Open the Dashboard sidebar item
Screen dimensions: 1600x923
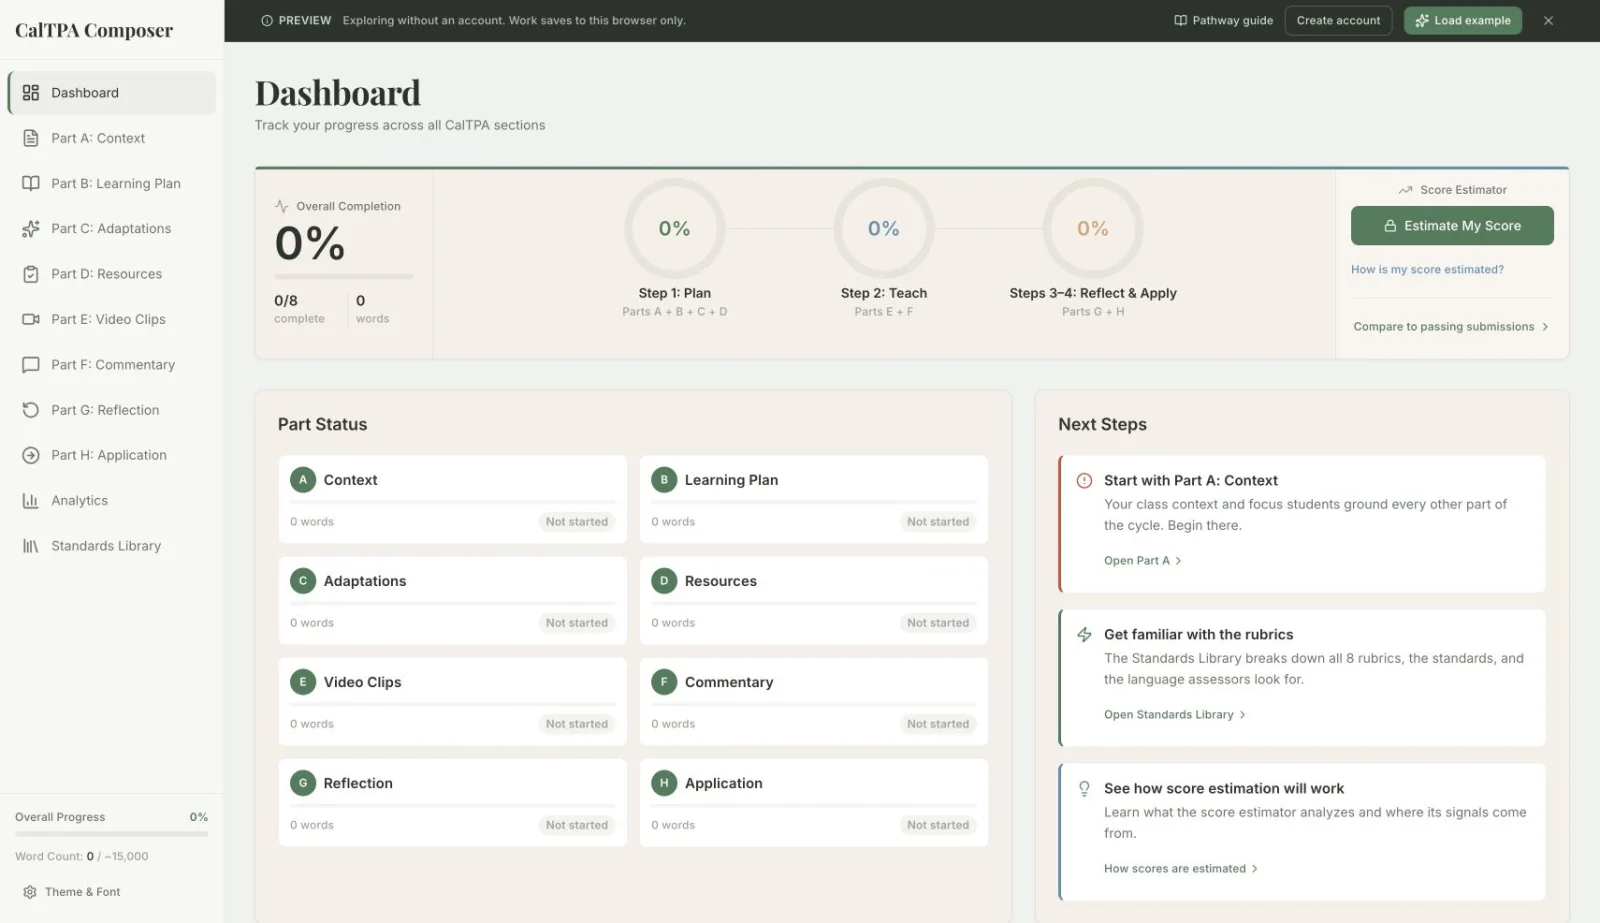click(x=112, y=93)
